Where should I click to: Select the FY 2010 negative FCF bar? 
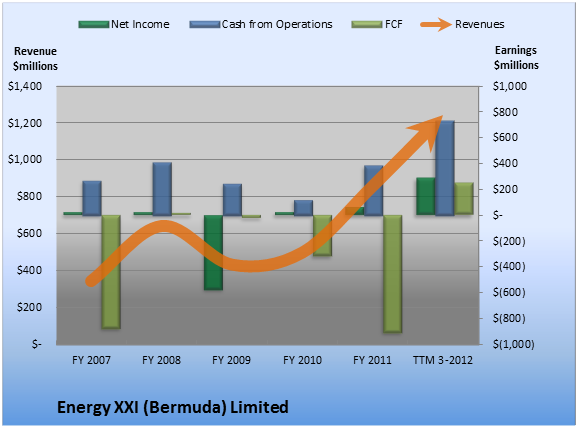[x=323, y=236]
